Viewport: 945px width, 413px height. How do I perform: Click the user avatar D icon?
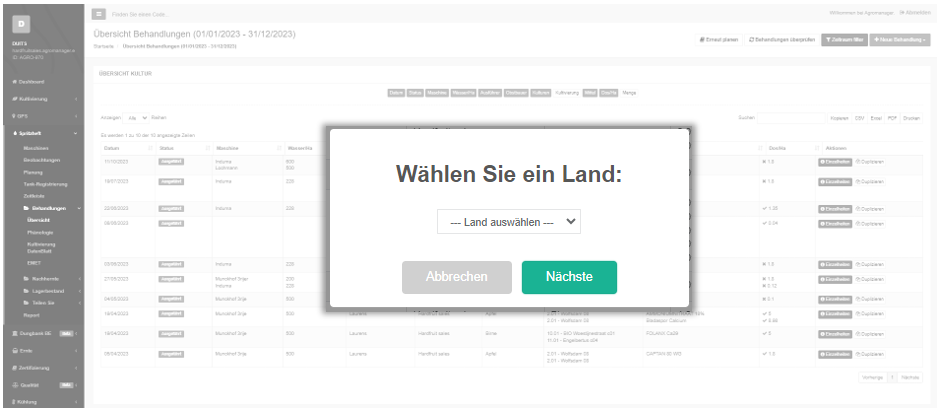coord(21,24)
